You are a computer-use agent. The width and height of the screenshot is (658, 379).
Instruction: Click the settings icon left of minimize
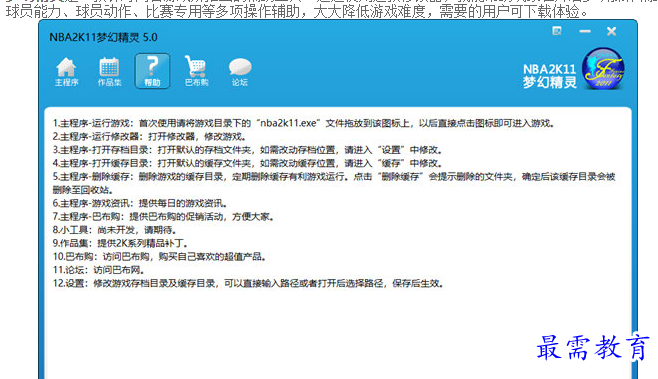tap(557, 31)
